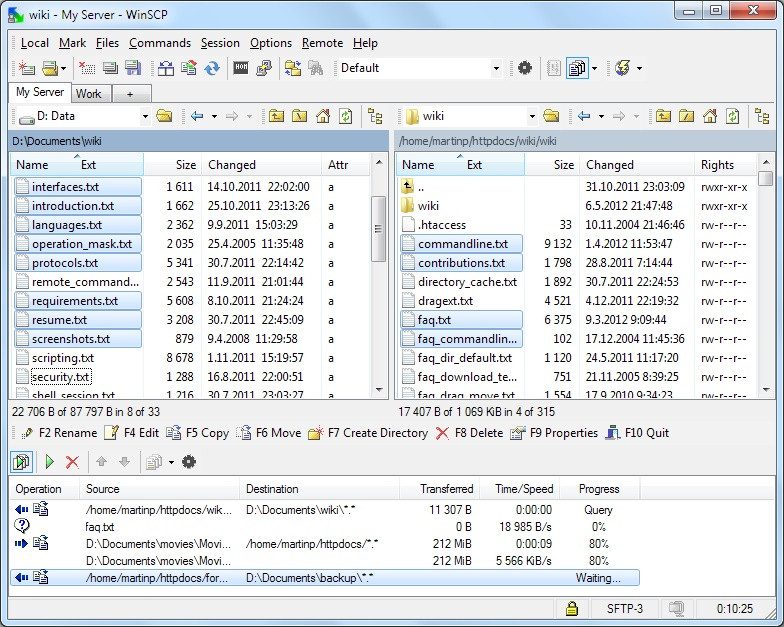The height and width of the screenshot is (627, 784).
Task: Click the Preferences gear icon in main toolbar
Action: [524, 68]
